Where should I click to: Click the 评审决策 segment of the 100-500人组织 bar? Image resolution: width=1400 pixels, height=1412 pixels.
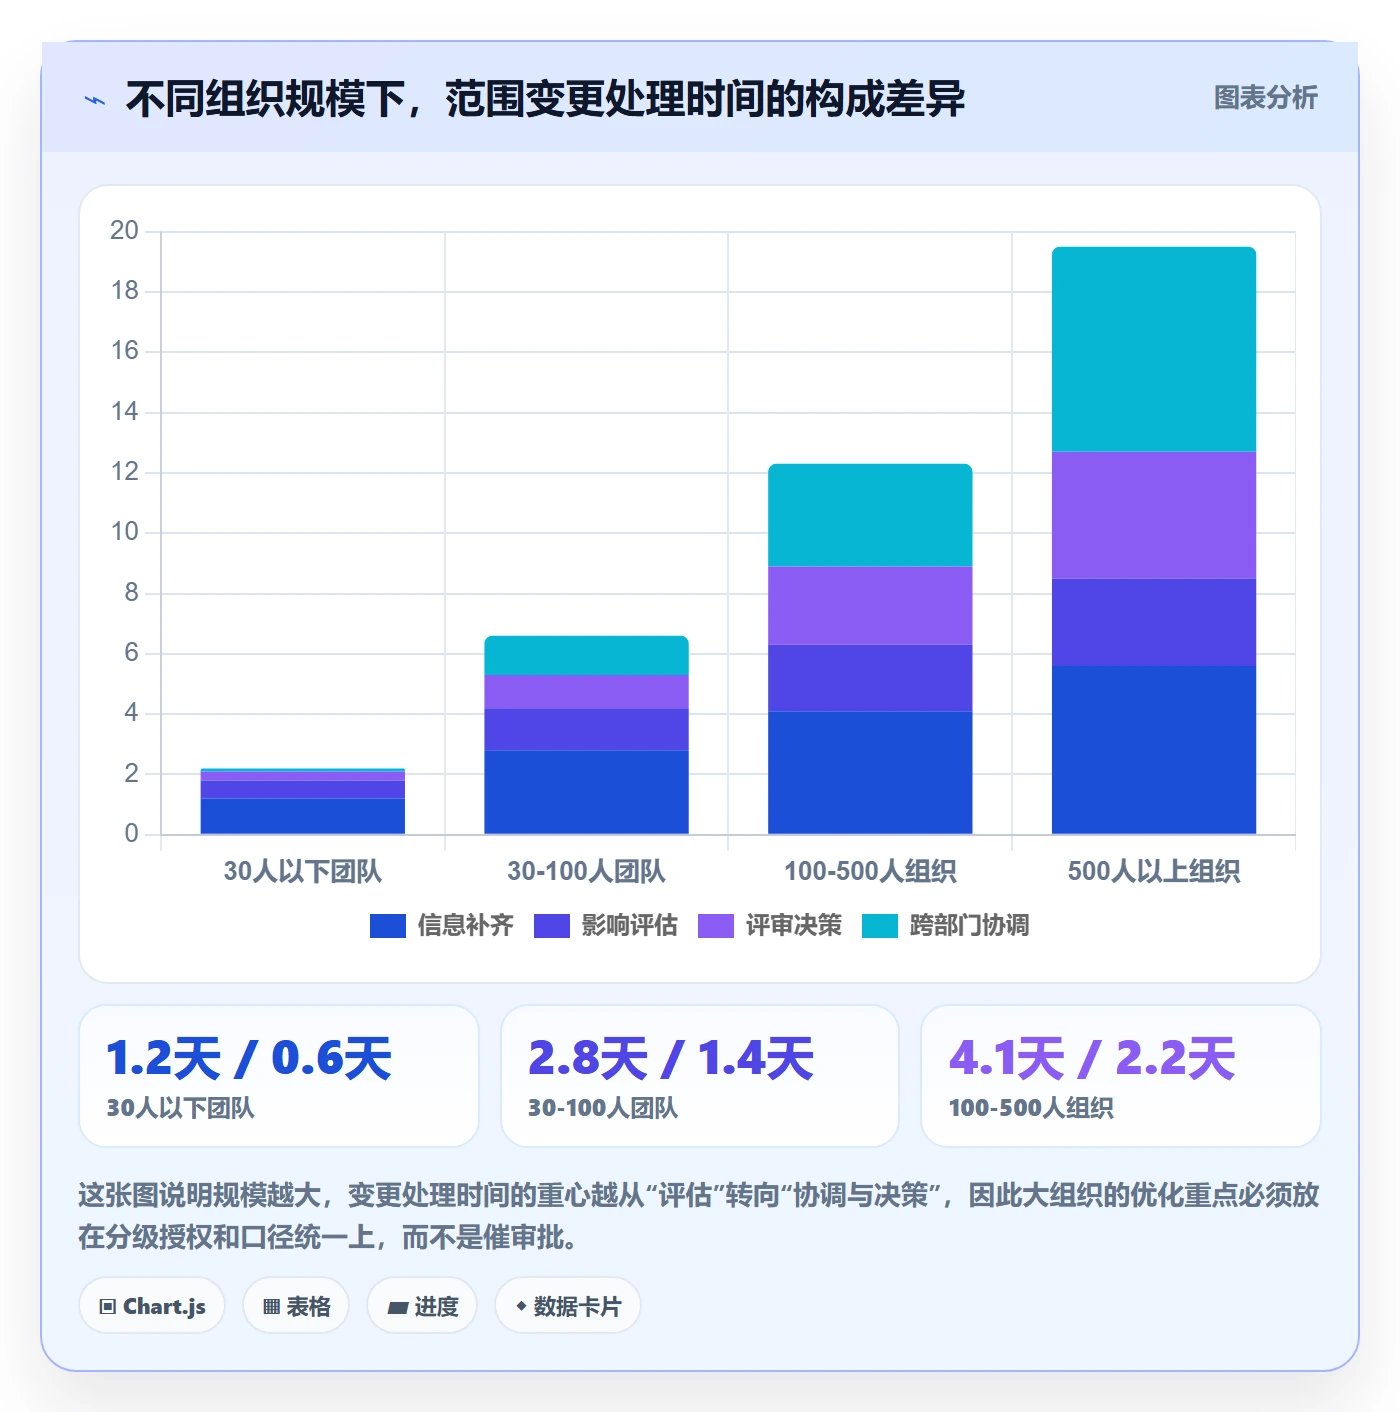pos(870,606)
